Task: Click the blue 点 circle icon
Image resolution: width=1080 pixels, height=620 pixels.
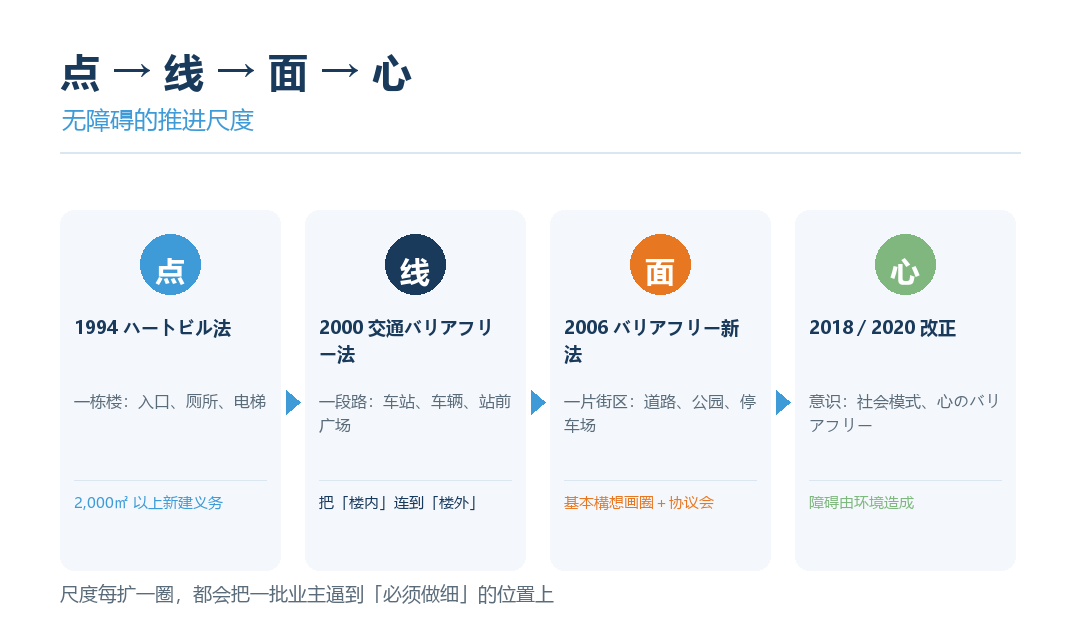Action: coord(170,265)
